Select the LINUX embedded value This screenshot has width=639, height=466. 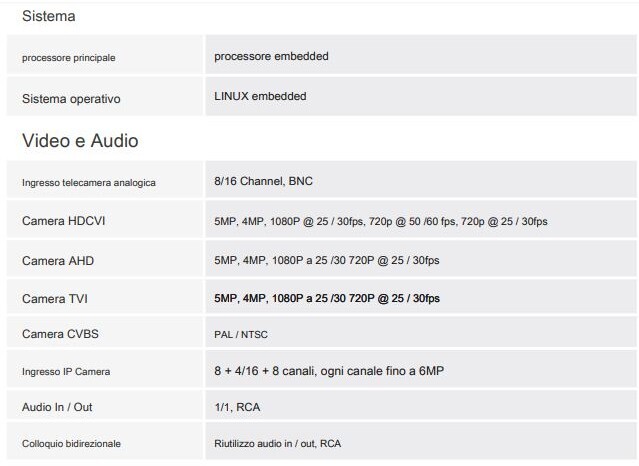pyautogui.click(x=260, y=96)
